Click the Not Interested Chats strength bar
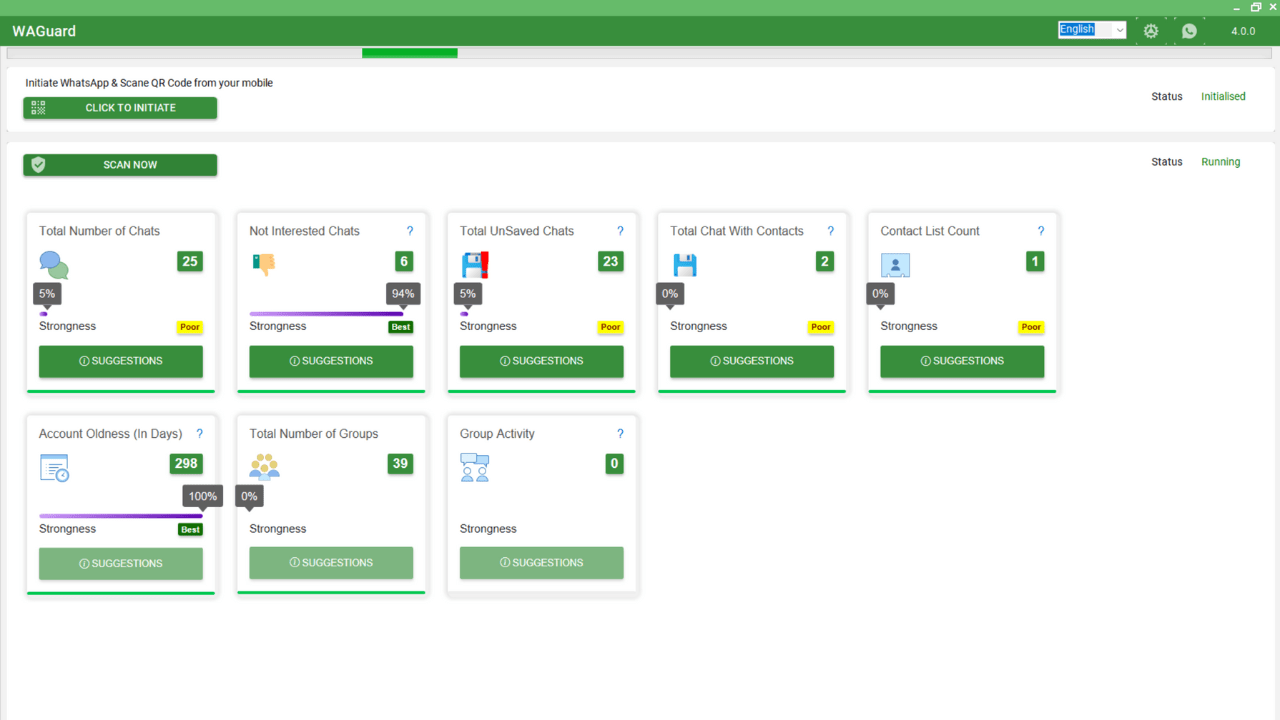 (x=326, y=314)
